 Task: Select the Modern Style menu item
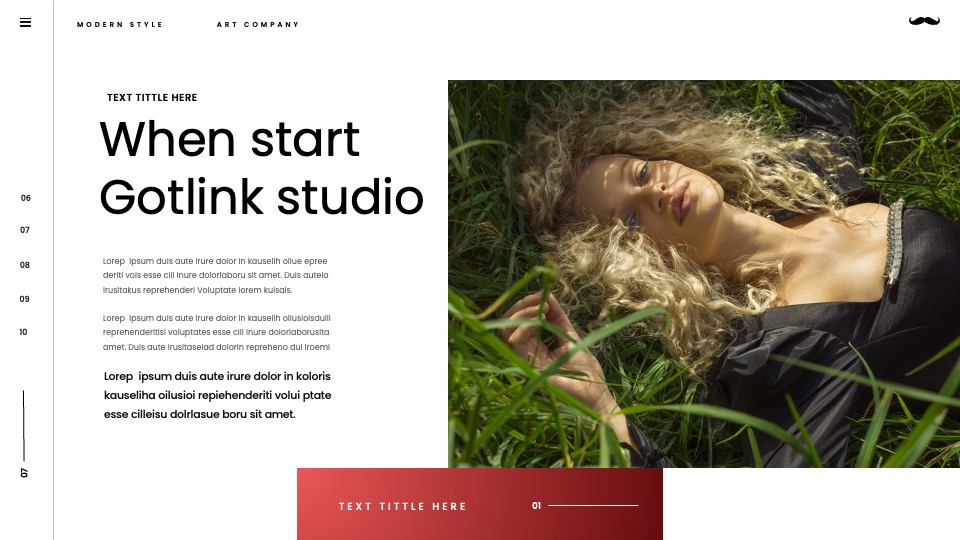click(119, 24)
